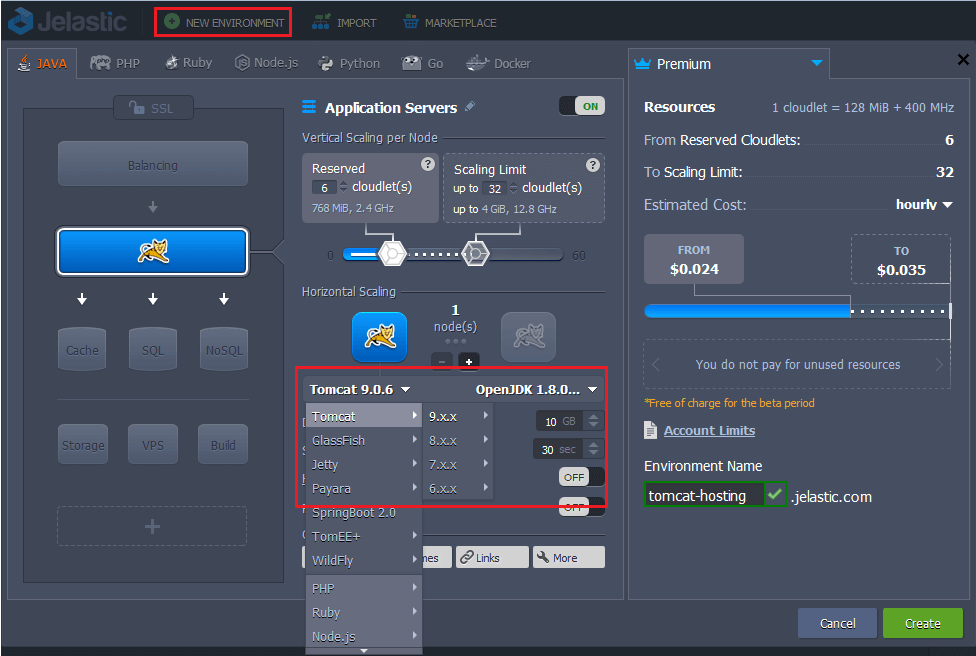The height and width of the screenshot is (656, 976).
Task: Click the scaling limit slider handle
Action: click(476, 254)
